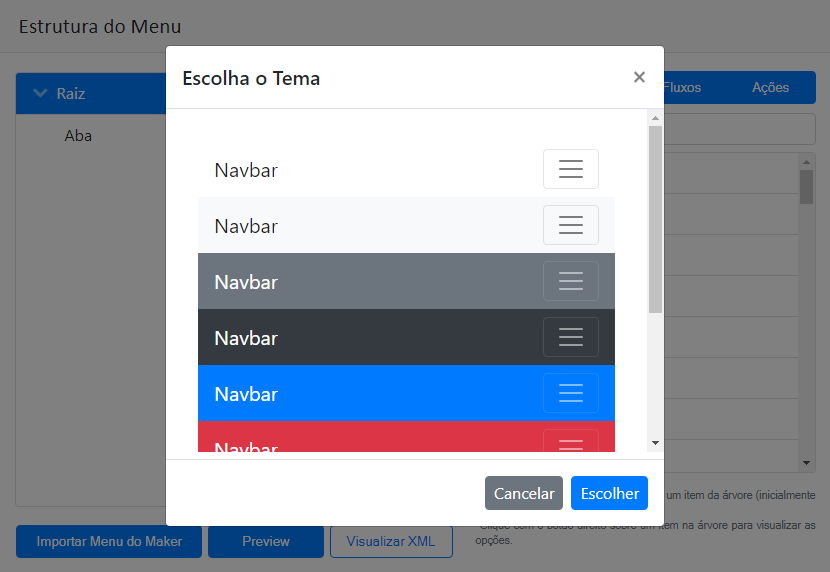Click hamburger toggler on medium gray Navbar
This screenshot has height=572, width=830.
click(x=570, y=281)
